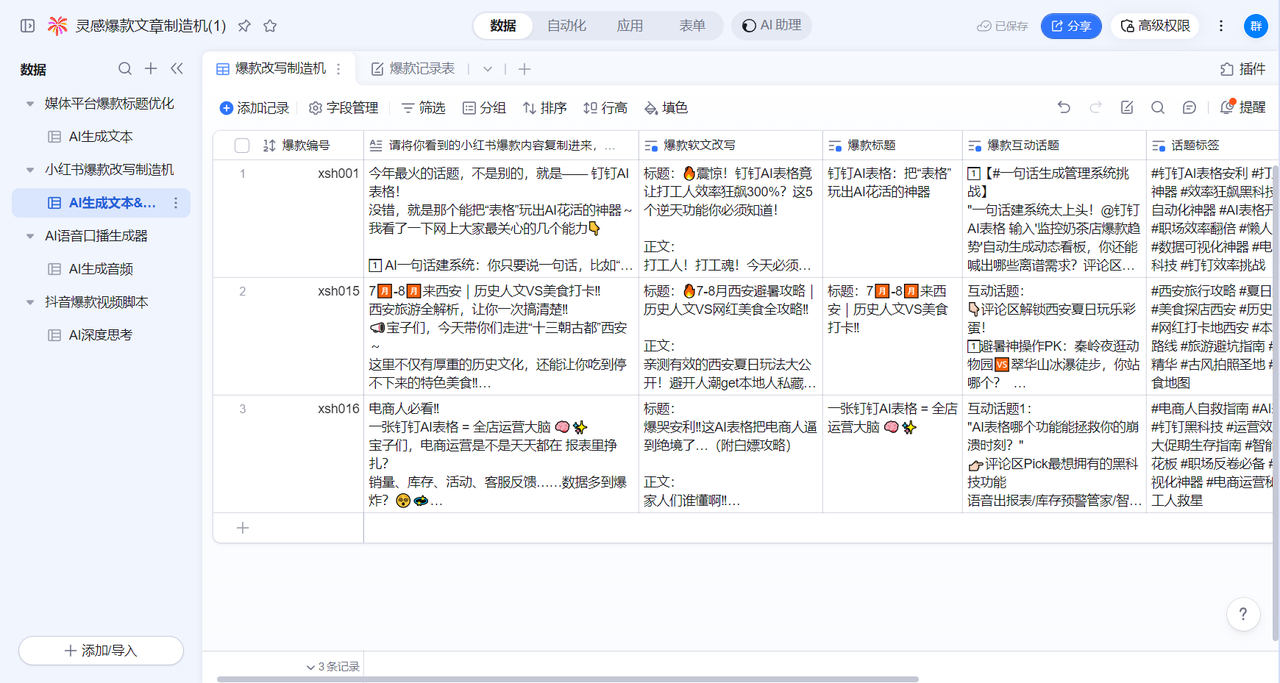Open 填色 fill color tool
The image size is (1280, 683).
pos(665,108)
